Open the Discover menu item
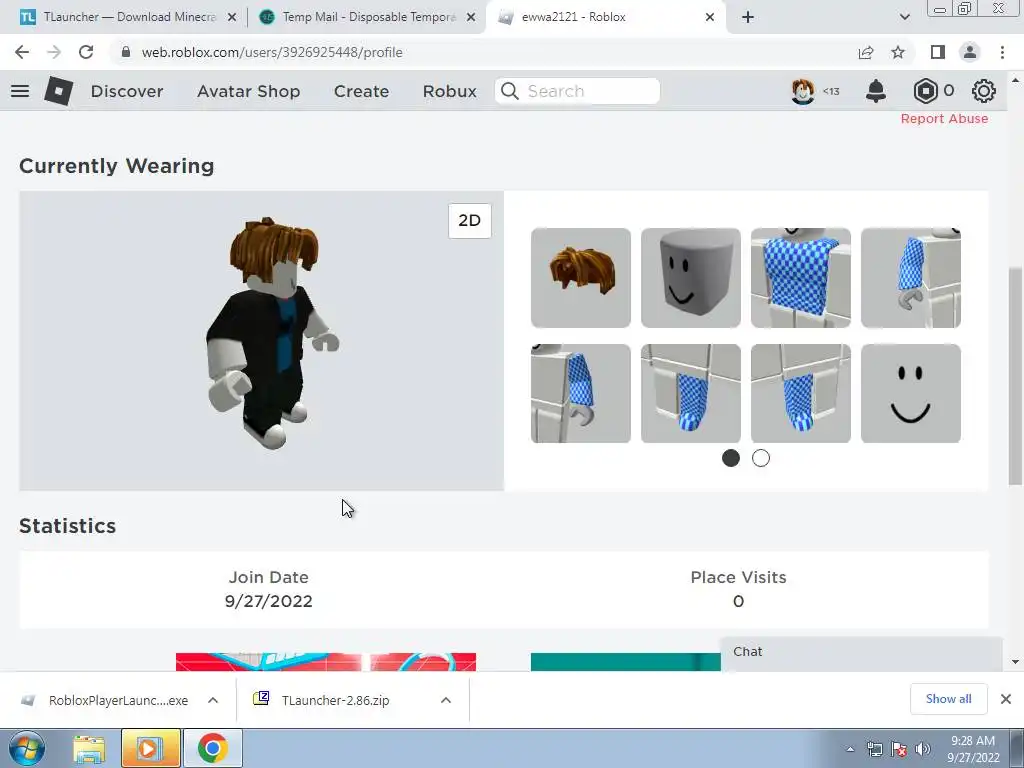This screenshot has height=768, width=1024. 127,91
